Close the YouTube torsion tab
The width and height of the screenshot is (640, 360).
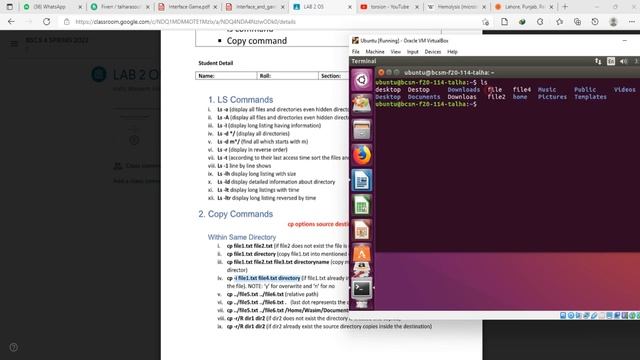pyautogui.click(x=417, y=7)
